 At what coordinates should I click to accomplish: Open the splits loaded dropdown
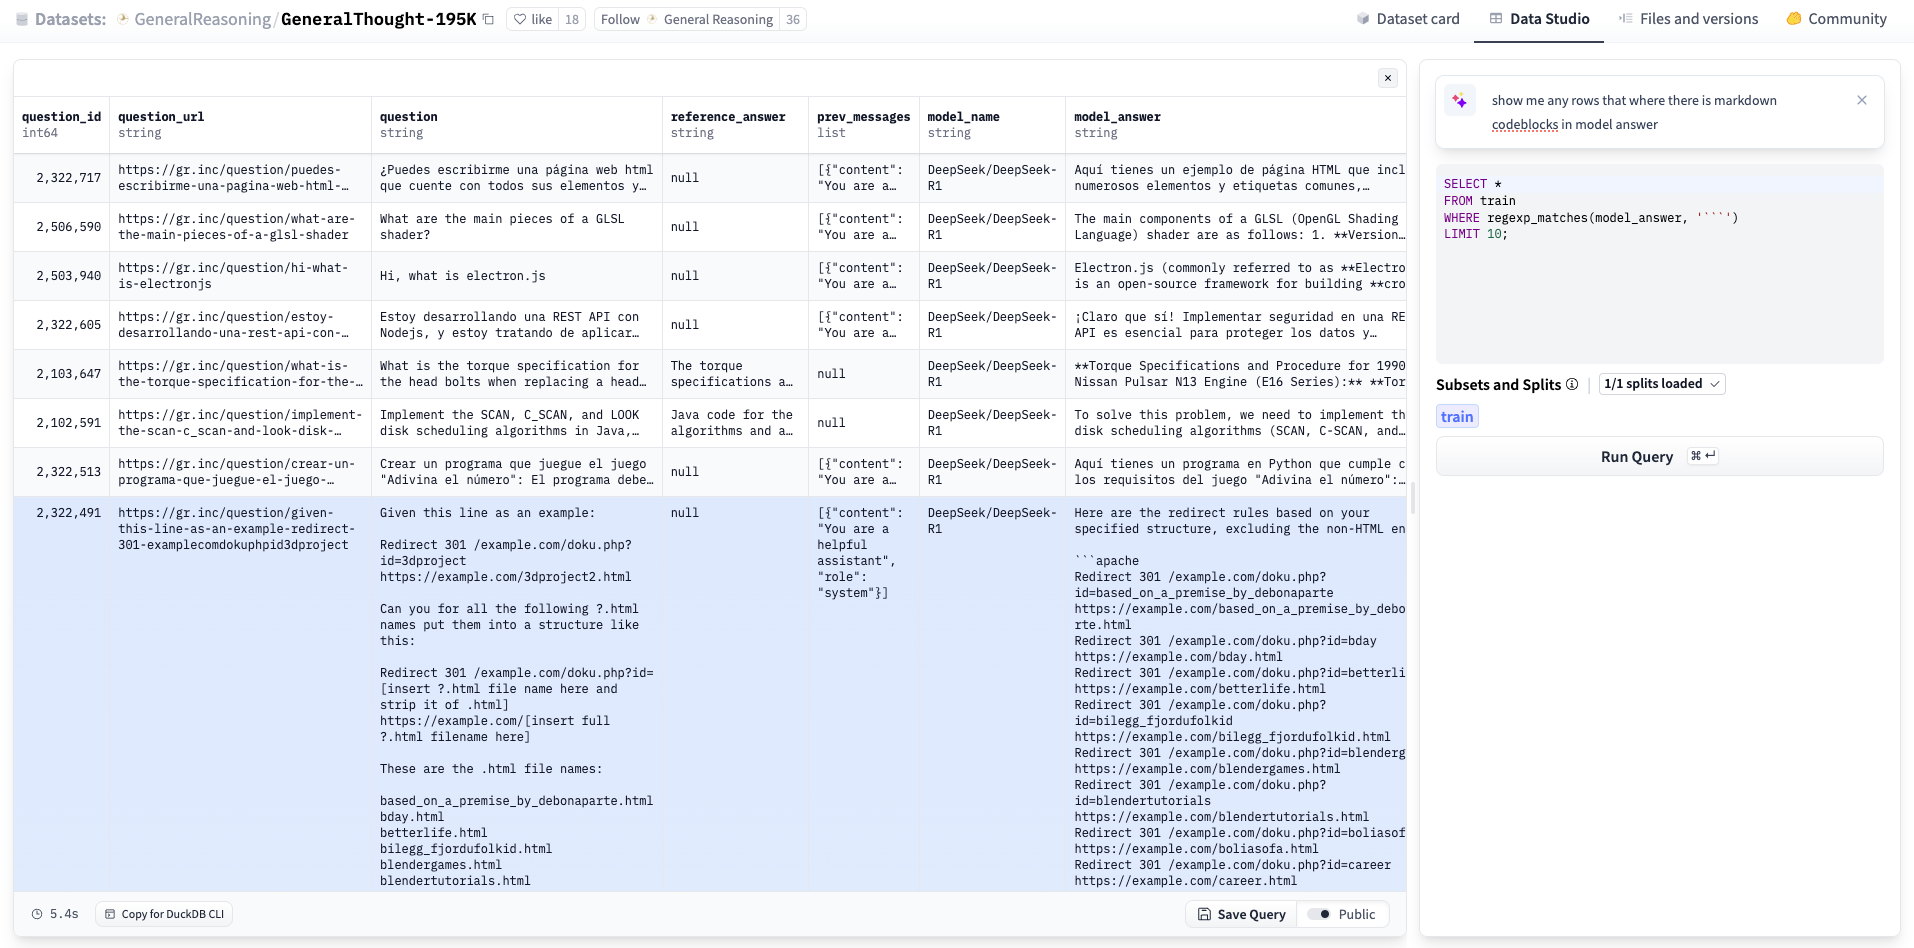click(x=1661, y=384)
